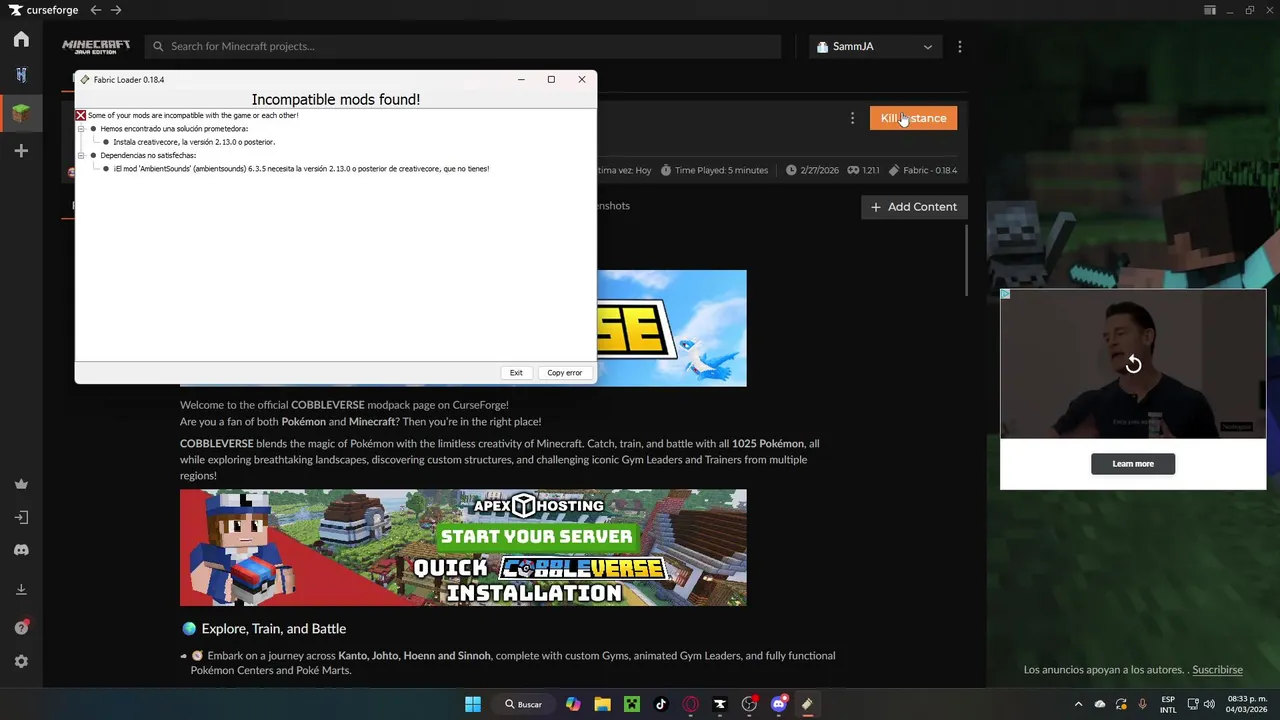
Task: Click the Cobbleverse banner image
Action: 671,328
